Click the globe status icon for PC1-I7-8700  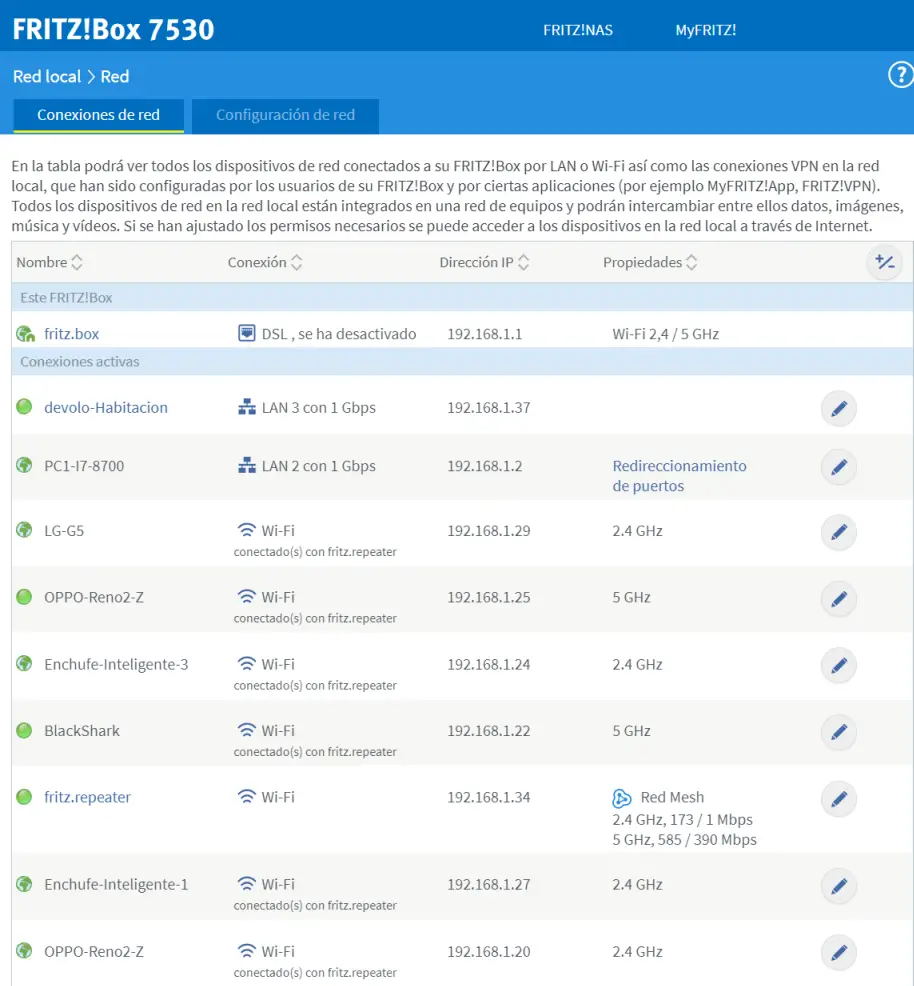tap(24, 465)
